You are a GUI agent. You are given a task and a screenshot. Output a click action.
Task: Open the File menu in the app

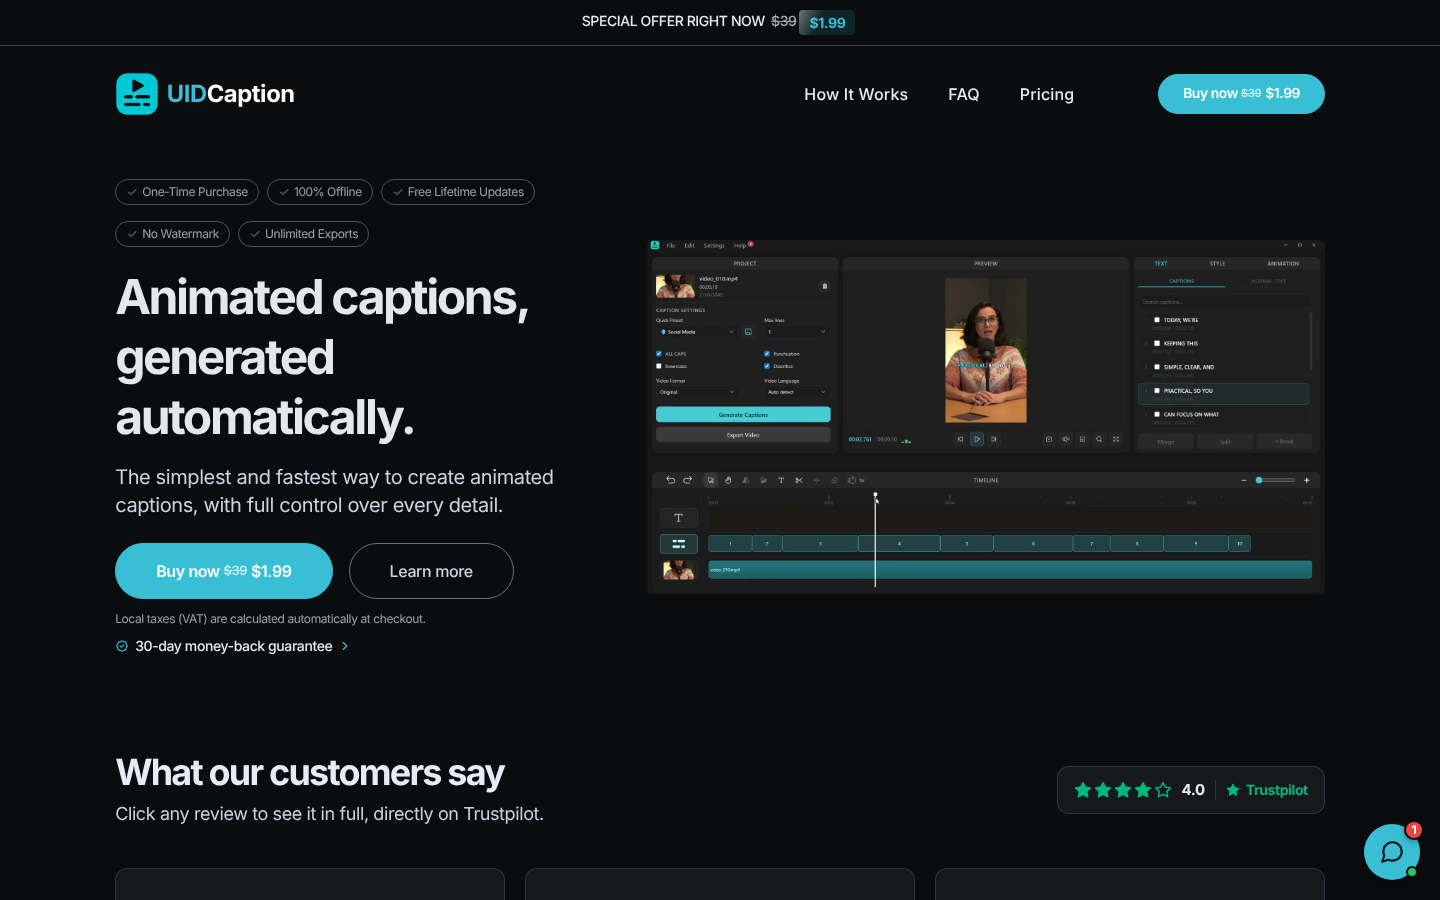pos(671,245)
